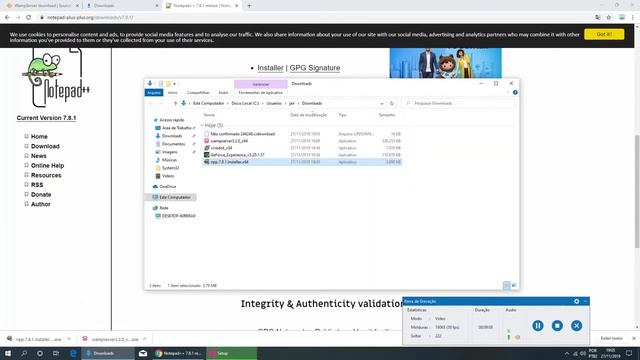Switch Explorer to large icons view

coord(514,285)
